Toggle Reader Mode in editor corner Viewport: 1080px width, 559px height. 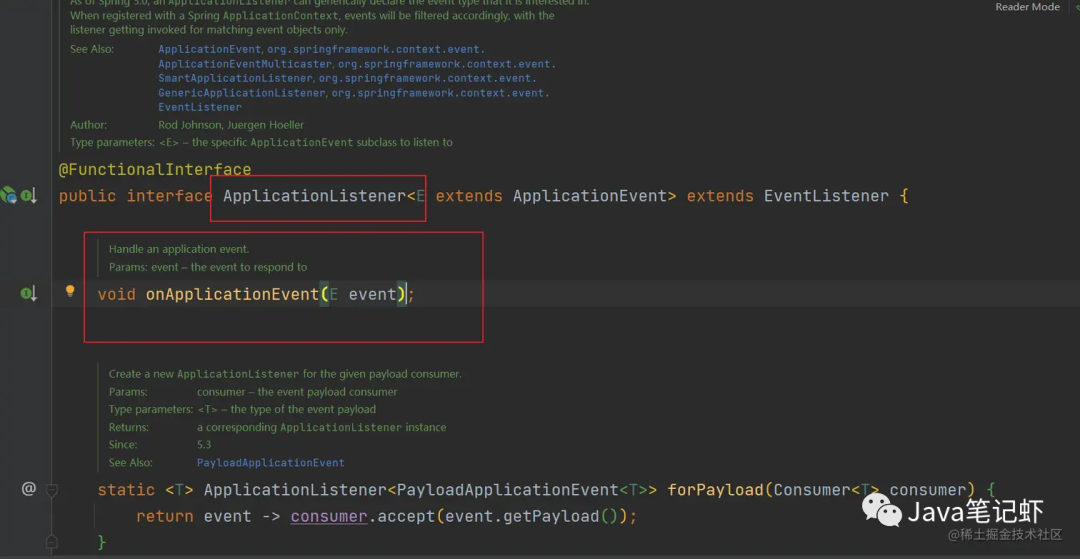click(1027, 7)
